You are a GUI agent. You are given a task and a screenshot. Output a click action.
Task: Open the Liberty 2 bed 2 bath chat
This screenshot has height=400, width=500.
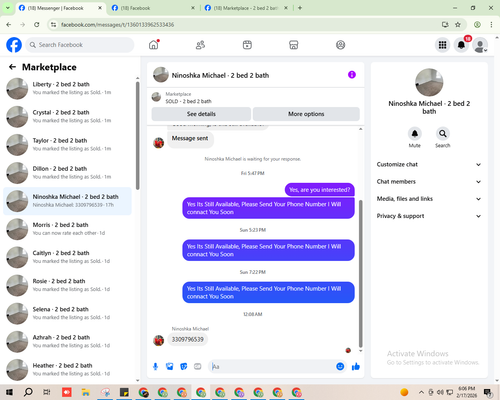68,88
